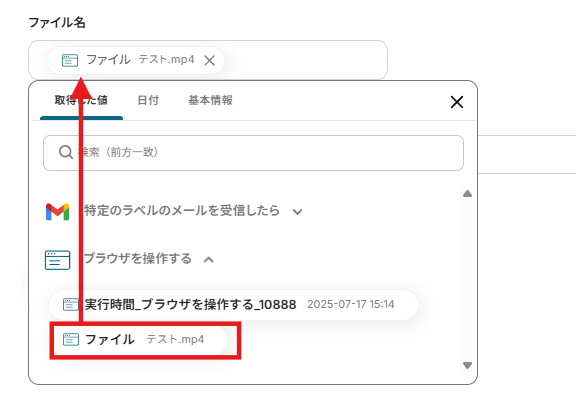Open the 日付 tab
The image size is (576, 394).
pyautogui.click(x=148, y=100)
